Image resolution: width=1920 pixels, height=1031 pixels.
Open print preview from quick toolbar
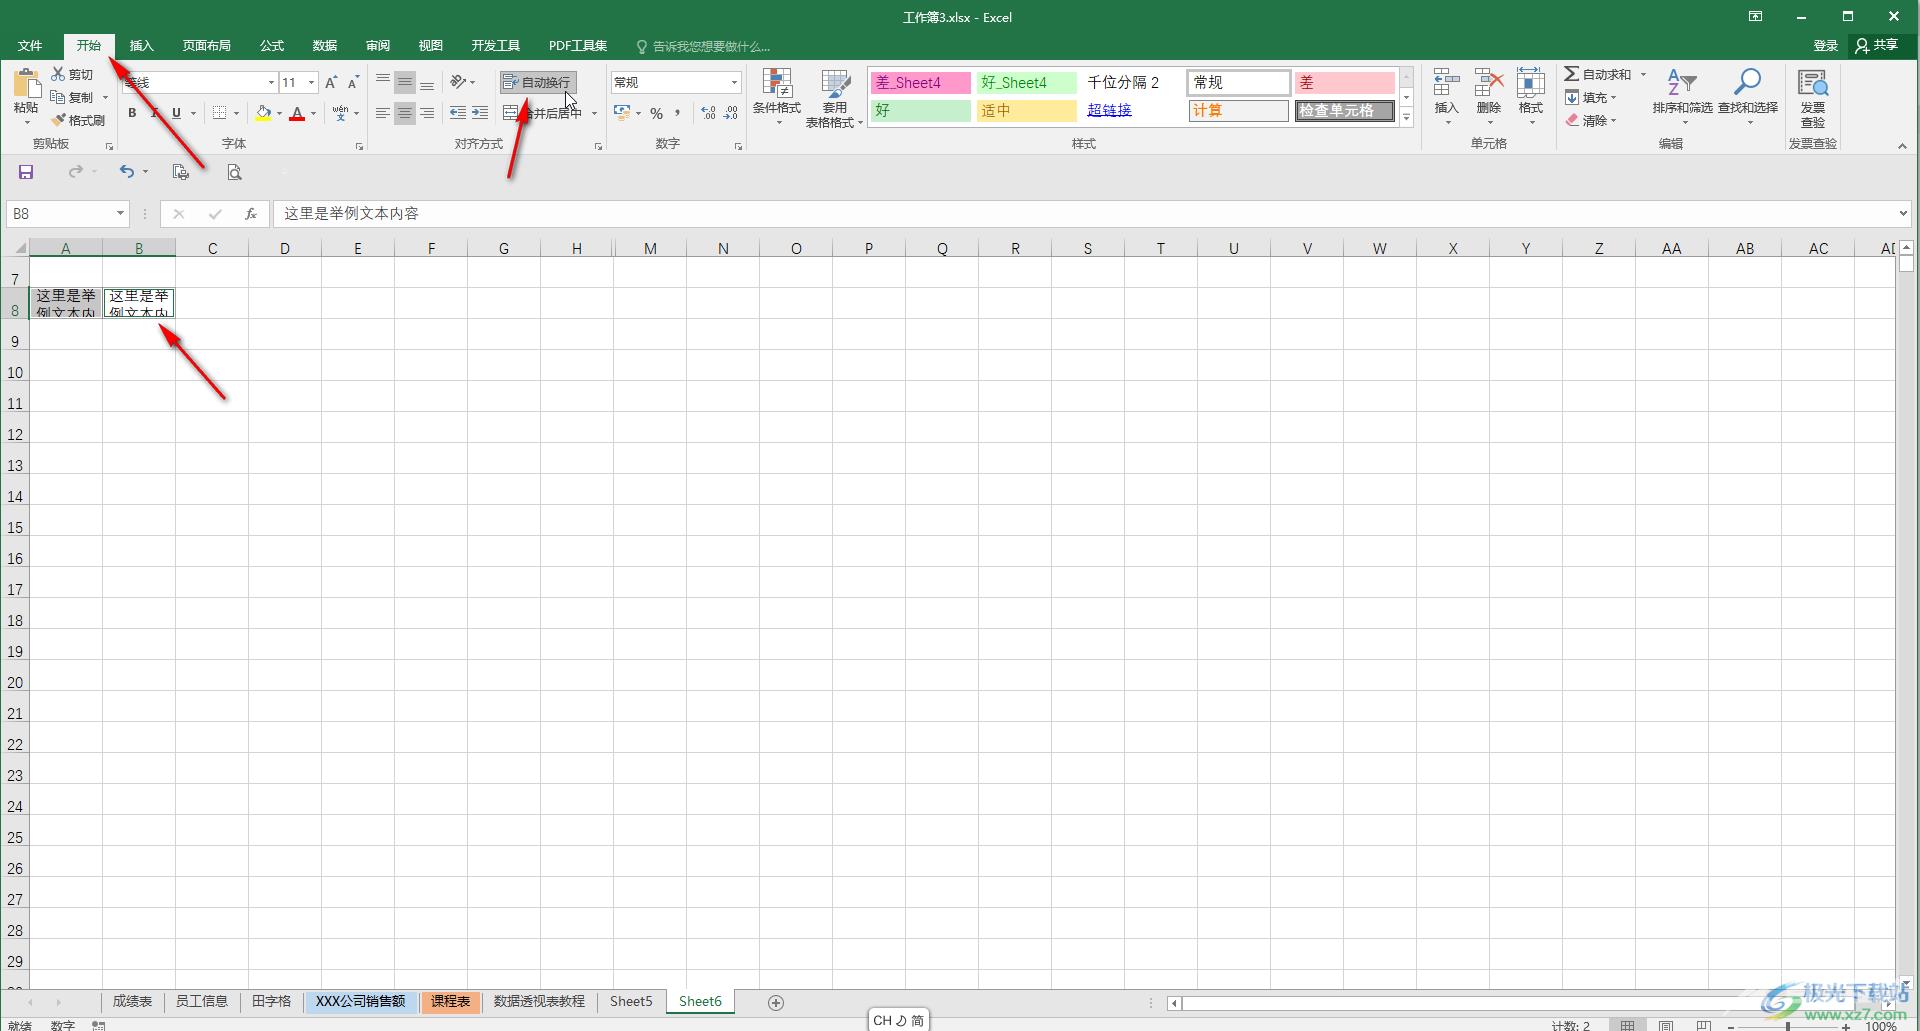pos(234,172)
